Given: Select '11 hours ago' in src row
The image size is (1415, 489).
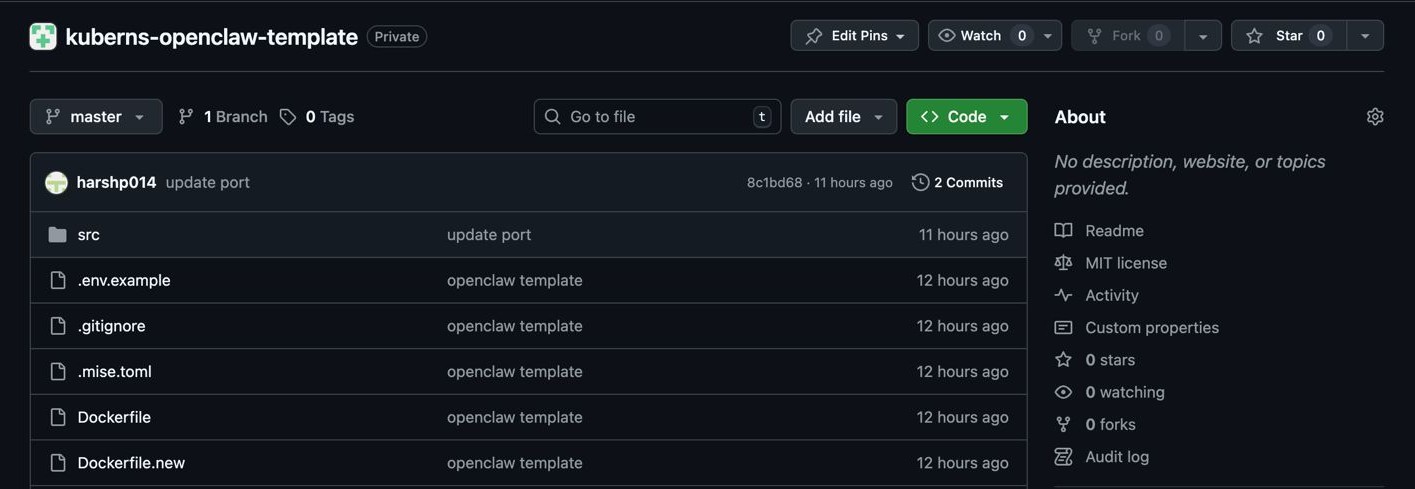Looking at the screenshot, I should point(964,235).
